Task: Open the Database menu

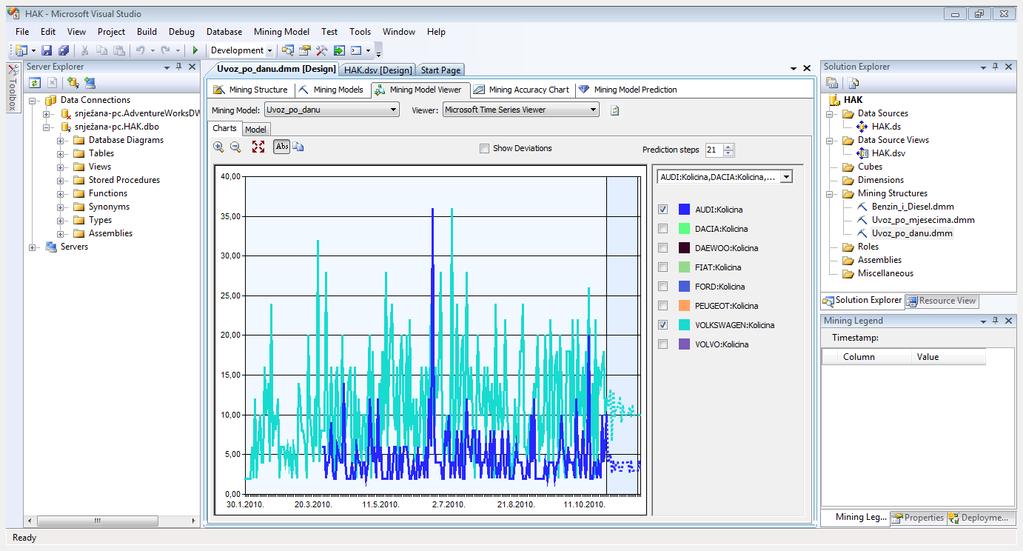Action: pyautogui.click(x=224, y=31)
